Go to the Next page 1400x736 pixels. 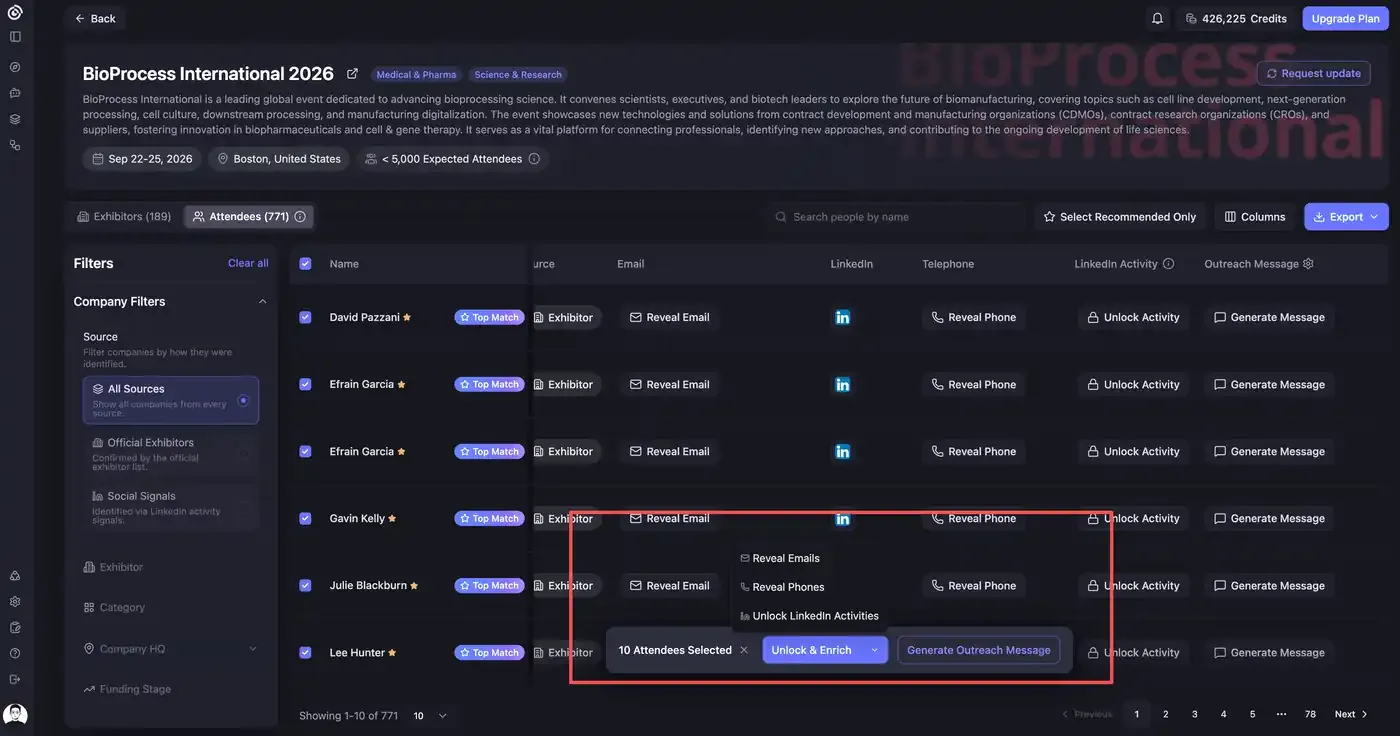[1351, 715]
